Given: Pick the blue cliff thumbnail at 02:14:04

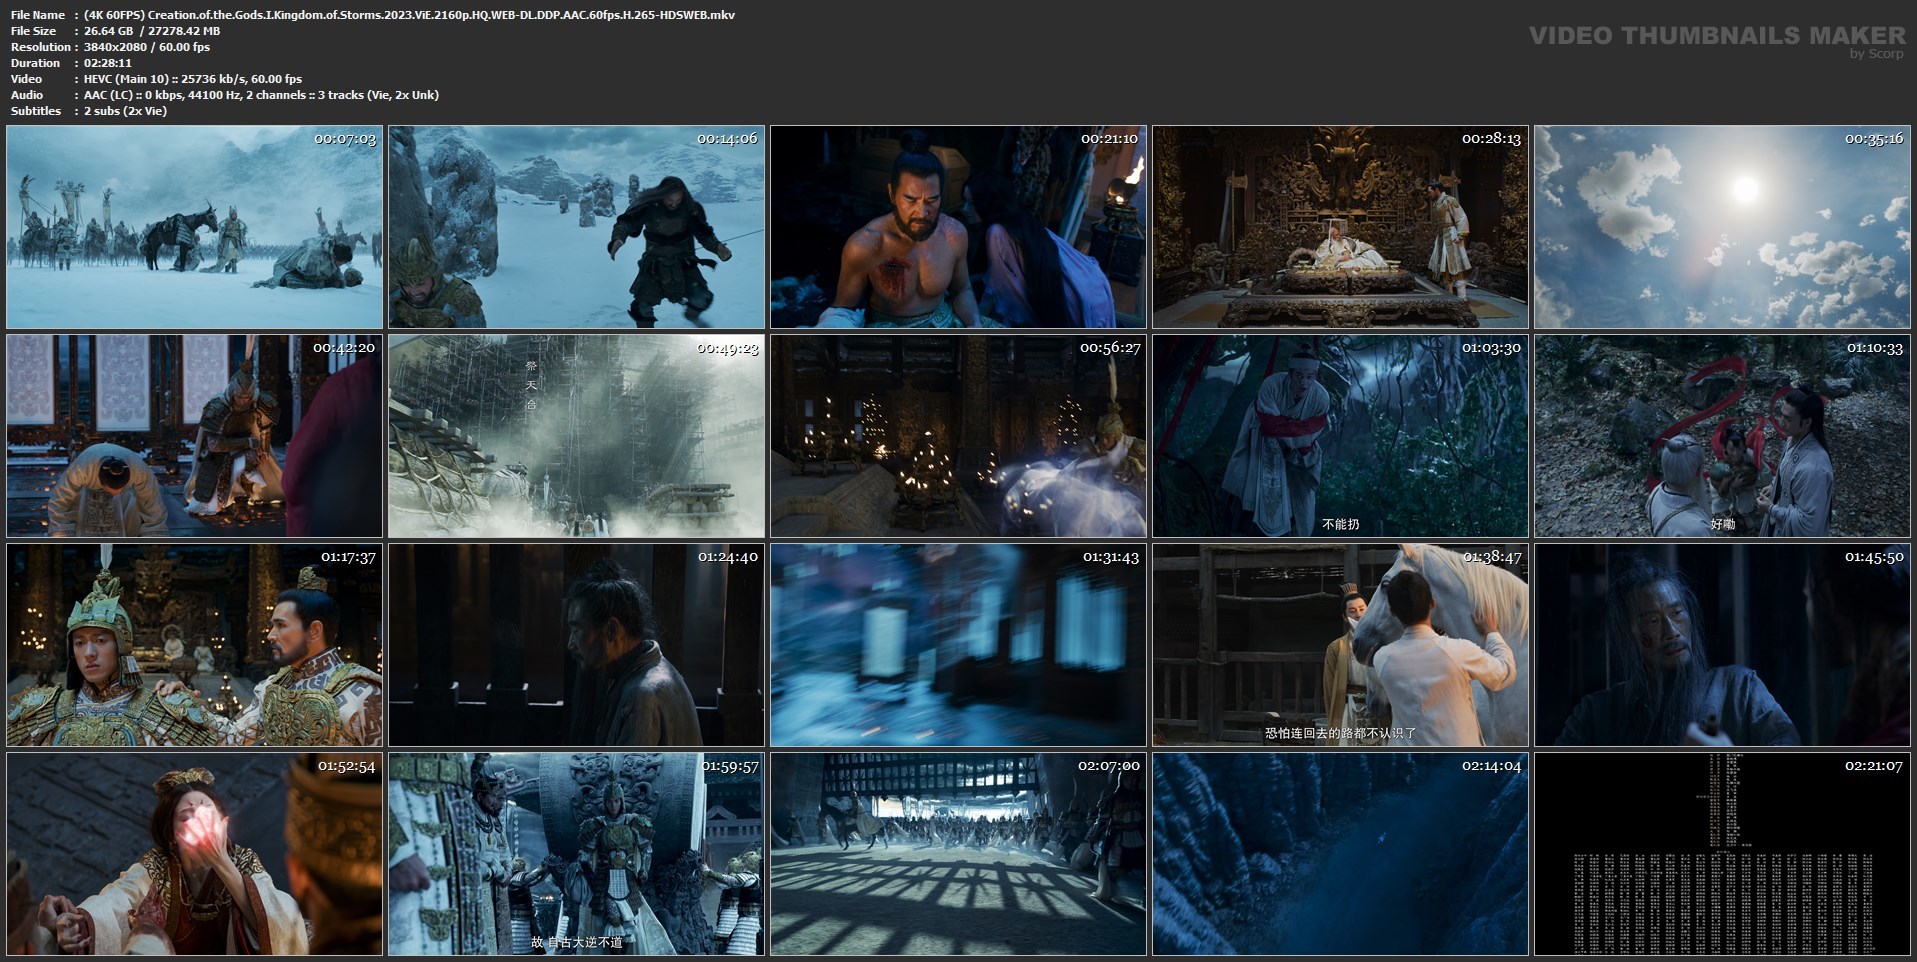Looking at the screenshot, I should [1340, 854].
